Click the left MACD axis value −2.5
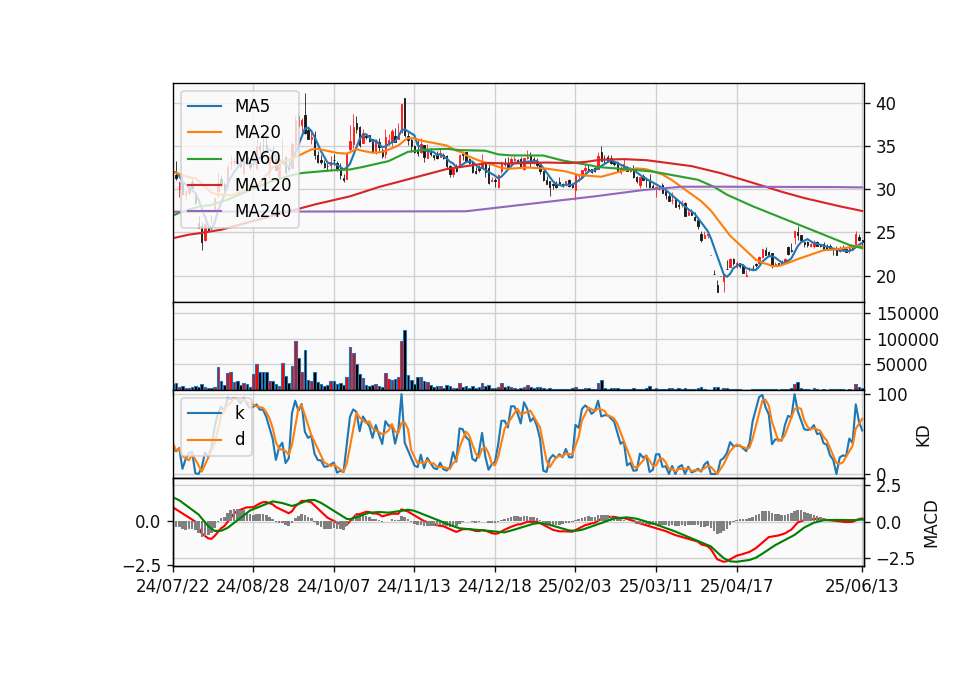Screen dimensions: 960x690 click(x=142, y=564)
